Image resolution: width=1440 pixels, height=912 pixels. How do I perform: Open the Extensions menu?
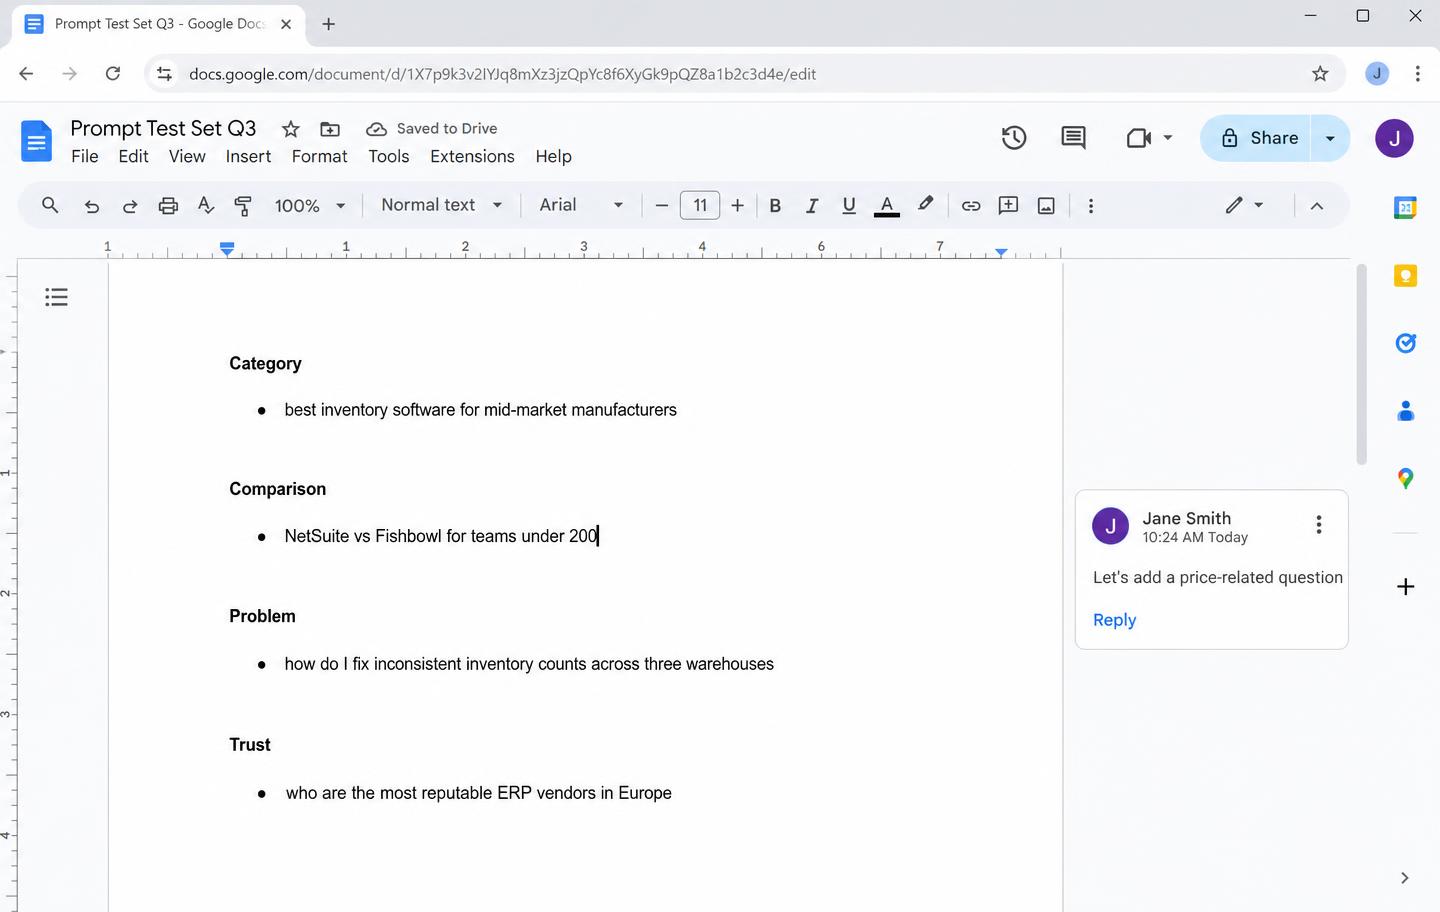coord(472,157)
